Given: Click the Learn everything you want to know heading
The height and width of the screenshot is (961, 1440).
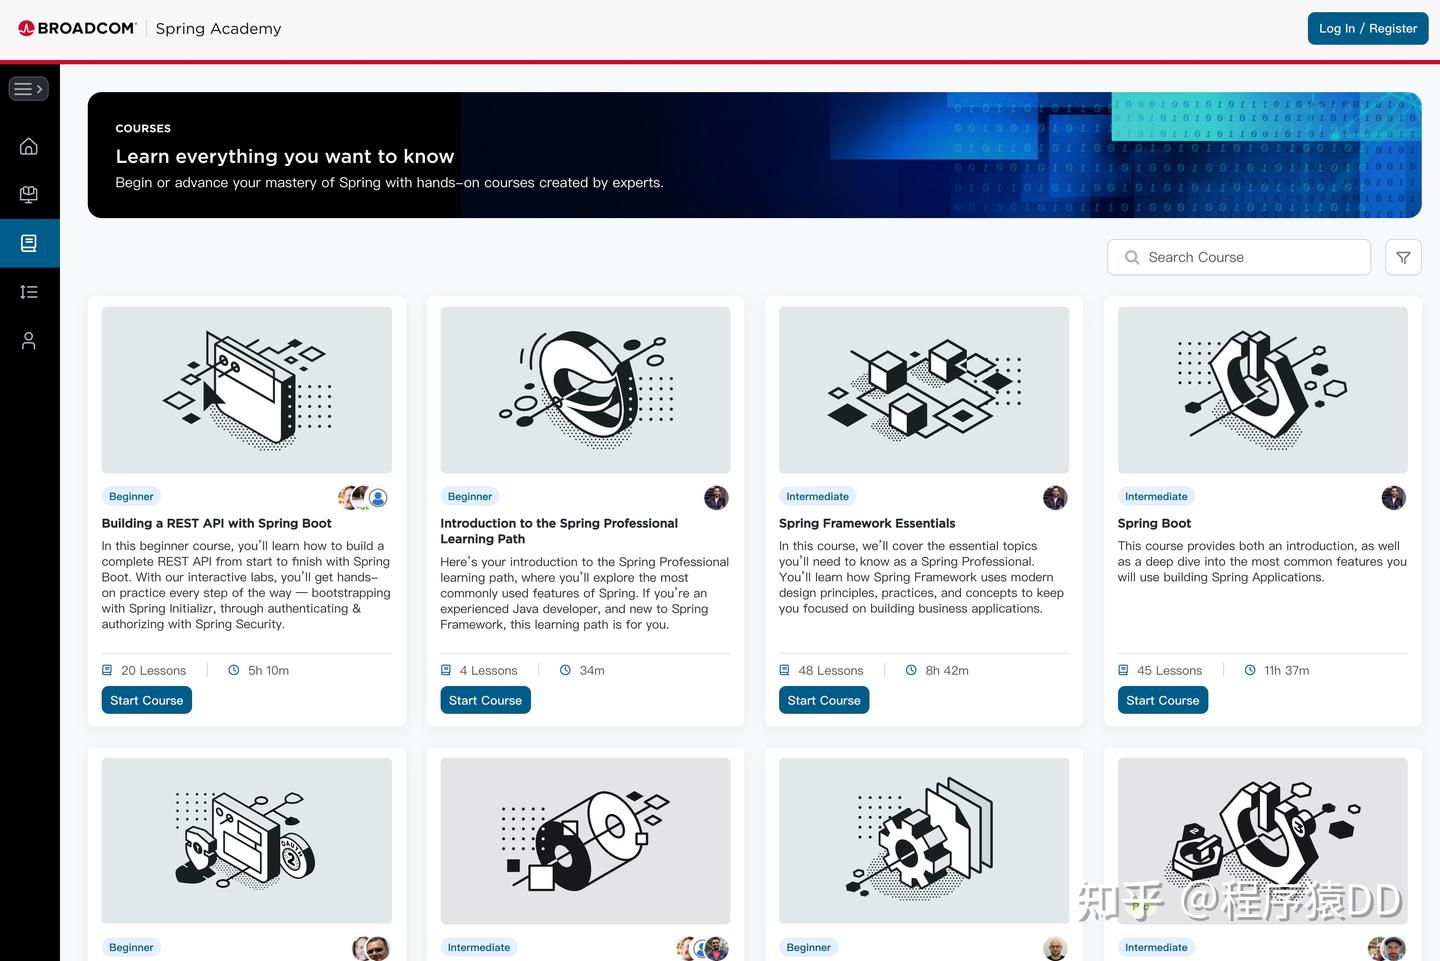Looking at the screenshot, I should click(x=285, y=156).
